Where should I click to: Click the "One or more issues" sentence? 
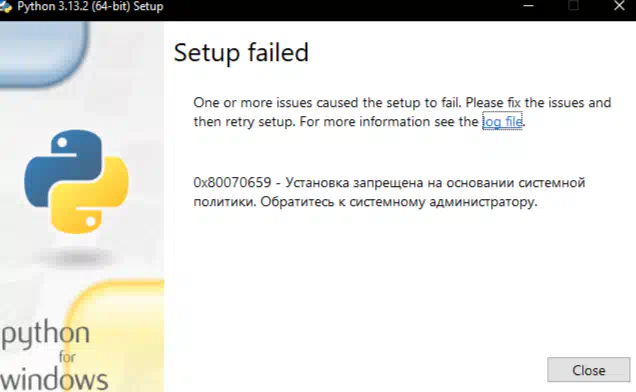pyautogui.click(x=402, y=103)
